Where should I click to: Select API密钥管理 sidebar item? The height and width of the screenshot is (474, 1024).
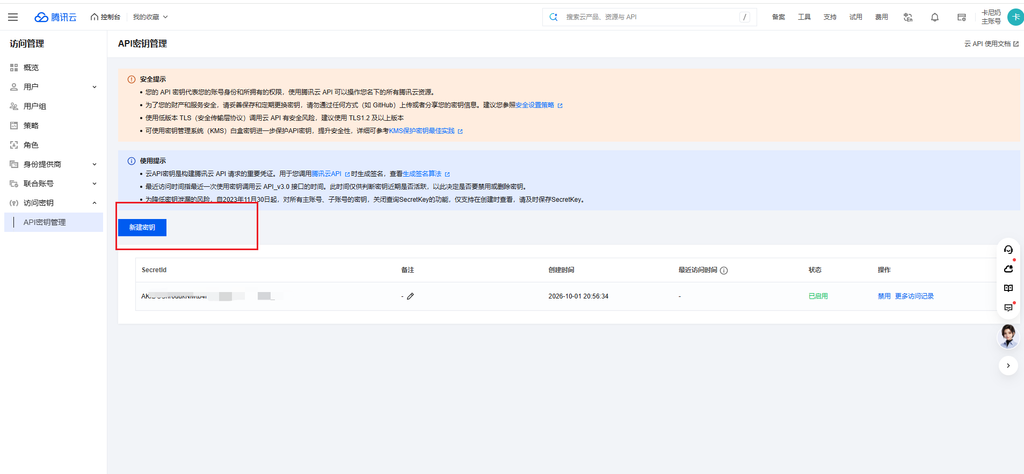pos(54,222)
